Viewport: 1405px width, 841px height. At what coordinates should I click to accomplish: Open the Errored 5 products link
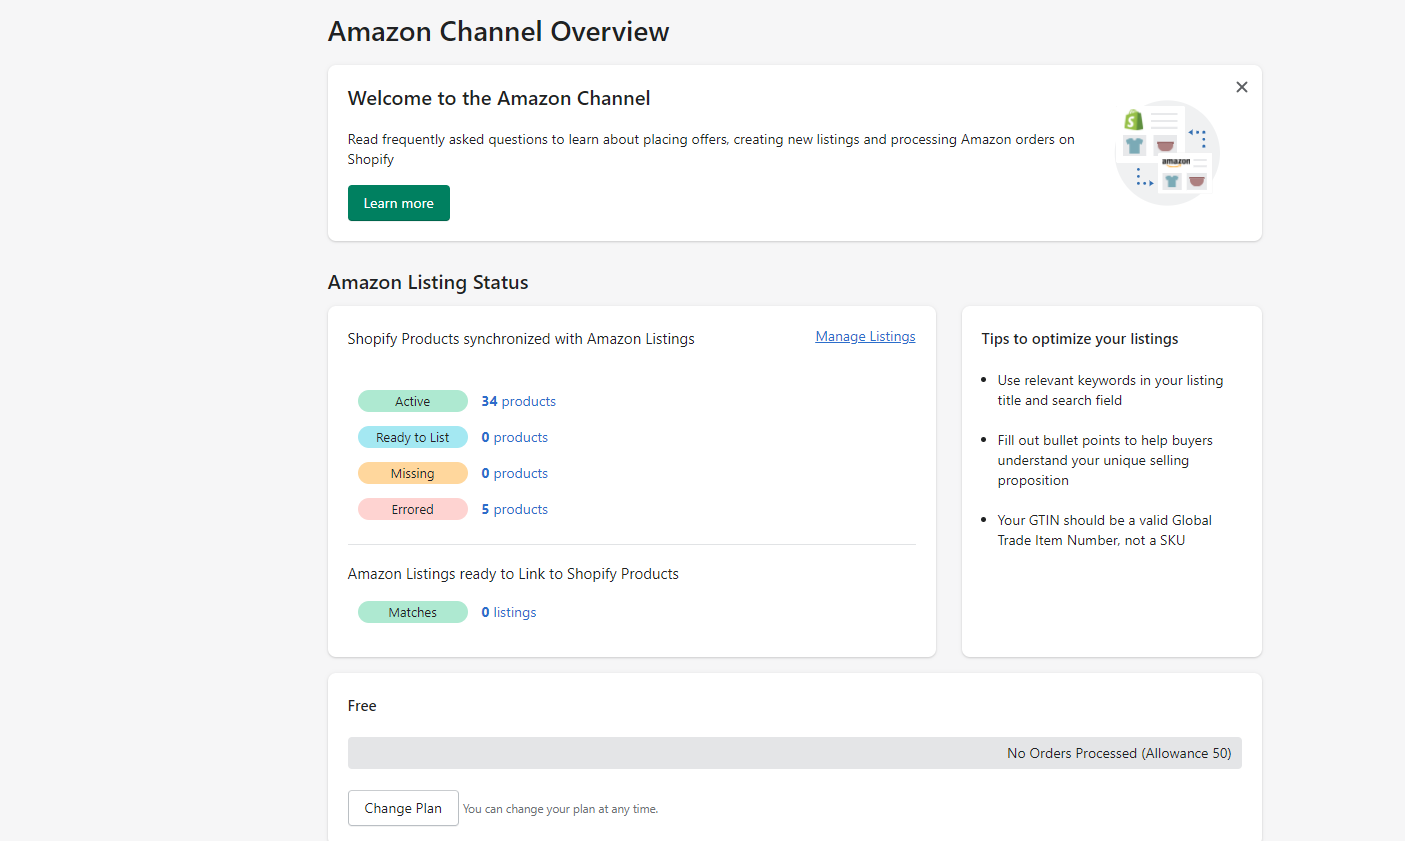pyautogui.click(x=514, y=509)
